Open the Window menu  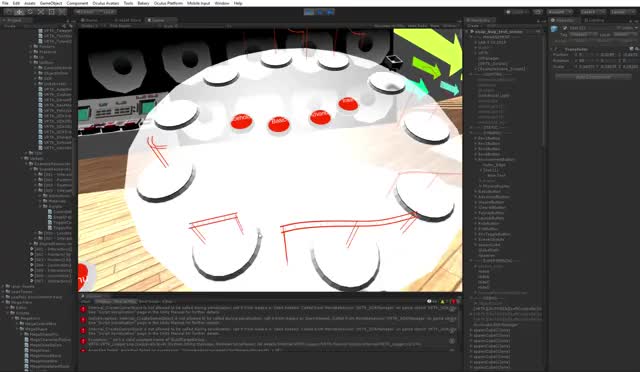click(222, 3)
